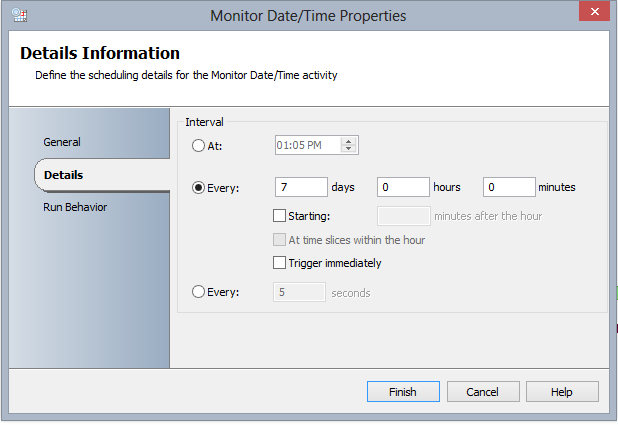This screenshot has height=425, width=618.
Task: Click the minutes input field
Action: 509,187
